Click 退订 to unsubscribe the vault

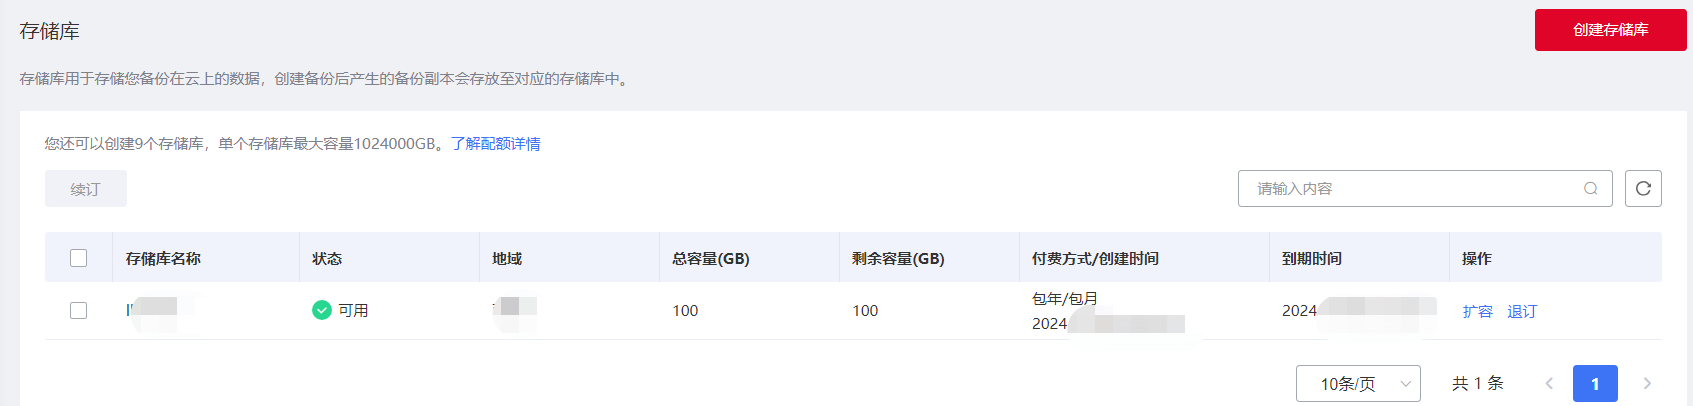pos(1522,312)
